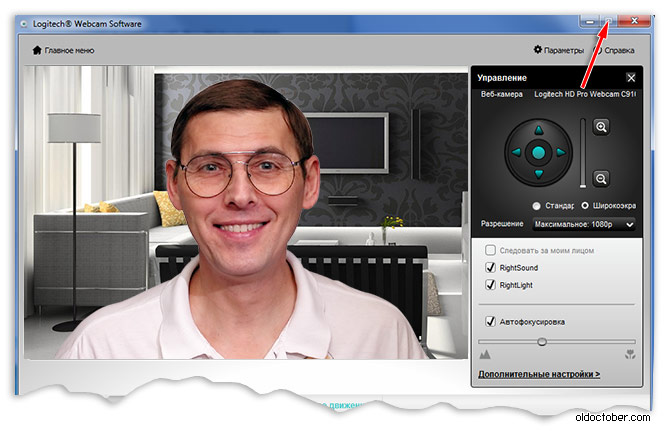The height and width of the screenshot is (433, 670).
Task: Reset camera position with the center pad button
Action: coord(538,152)
